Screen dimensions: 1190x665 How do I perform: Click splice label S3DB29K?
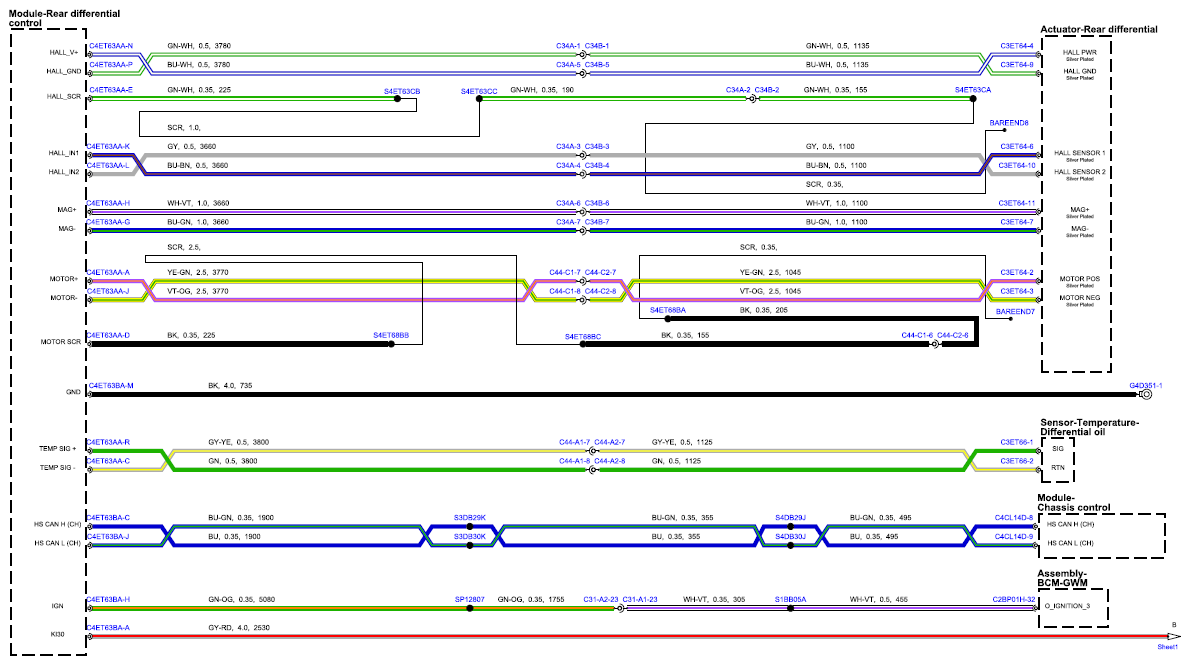click(470, 518)
